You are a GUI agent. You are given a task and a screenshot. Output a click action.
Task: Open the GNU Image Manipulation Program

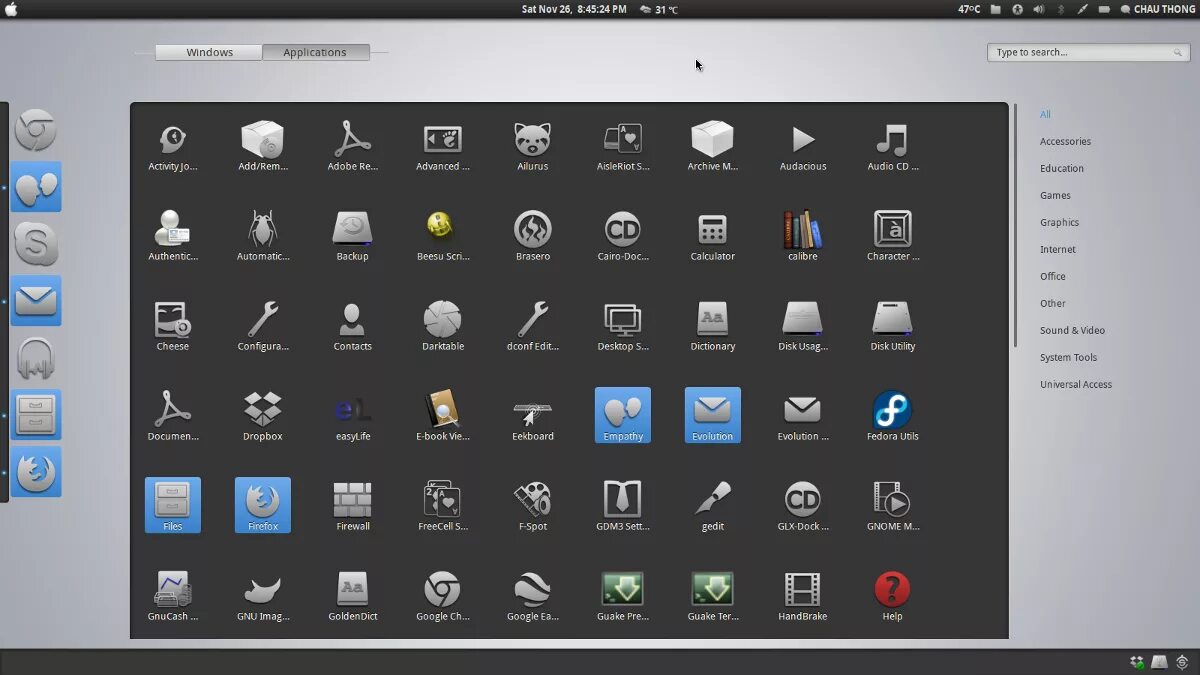click(263, 596)
